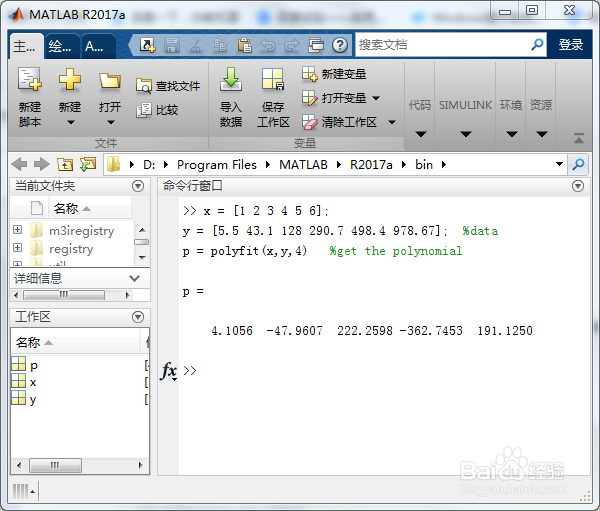600x511 pixels.
Task: Expand the registry folder node
Action: pos(17,248)
